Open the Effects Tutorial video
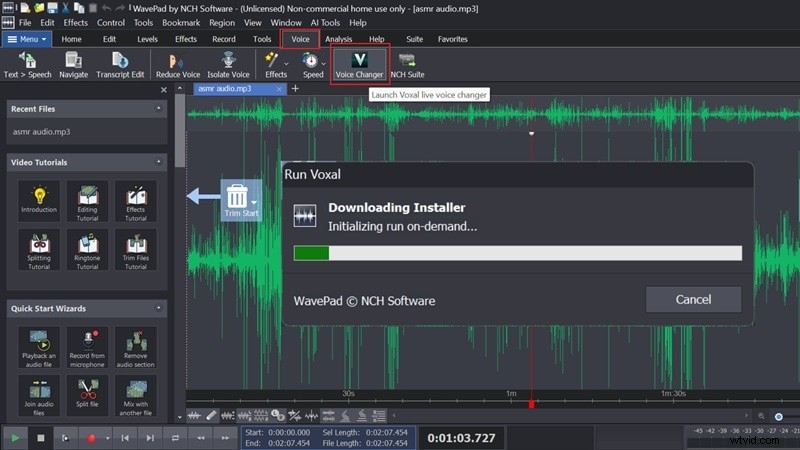Image resolution: width=800 pixels, height=450 pixels. [x=136, y=201]
